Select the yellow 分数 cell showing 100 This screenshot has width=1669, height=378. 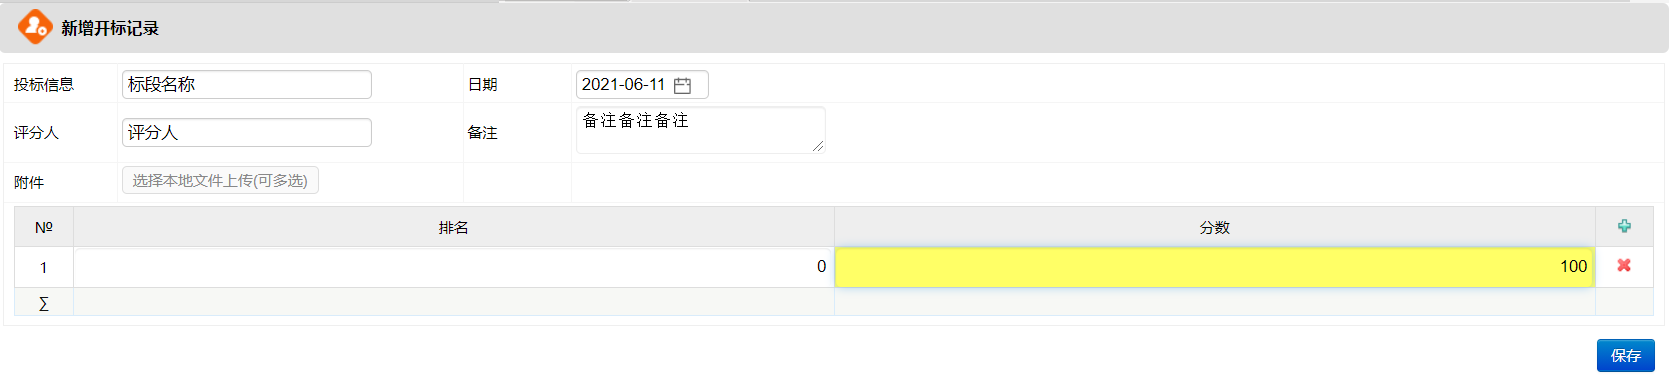[x=1215, y=267]
